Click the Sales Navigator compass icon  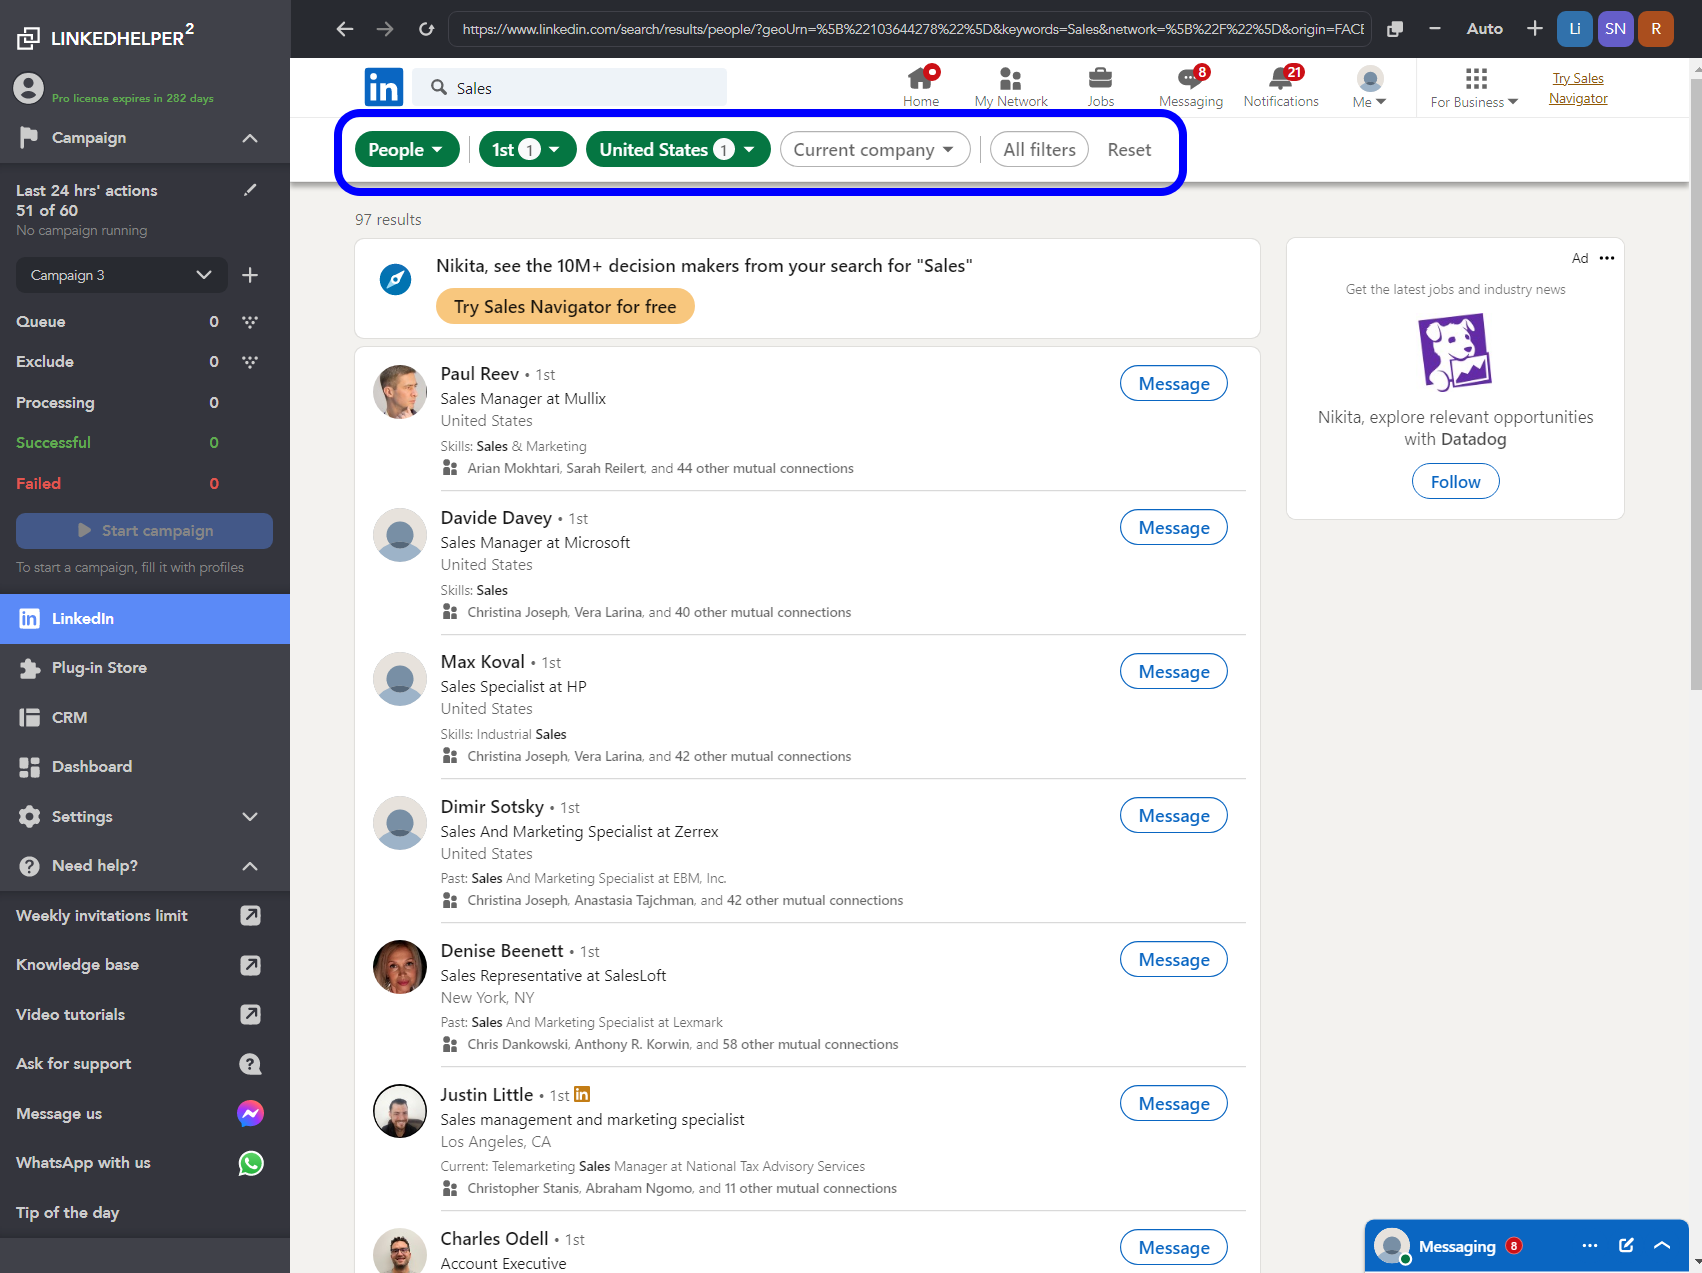click(x=396, y=279)
